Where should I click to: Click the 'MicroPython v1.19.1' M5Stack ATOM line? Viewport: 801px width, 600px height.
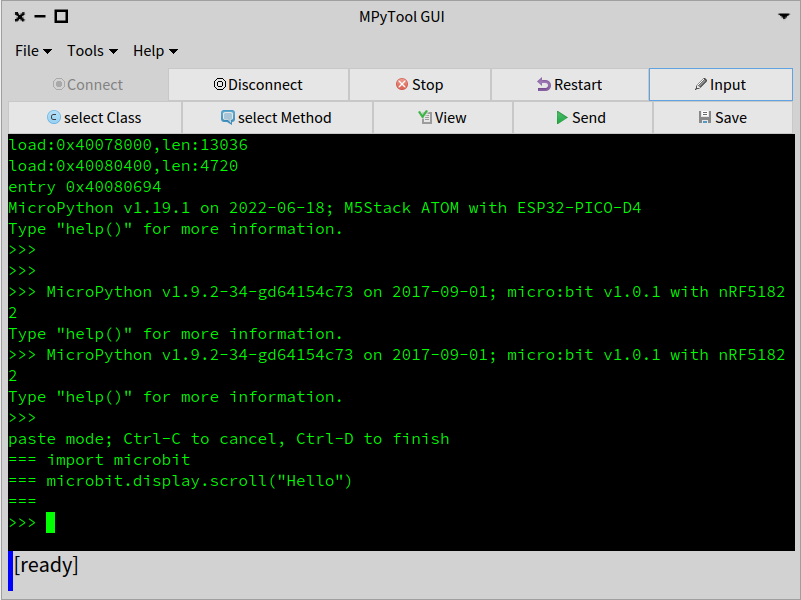[x=324, y=208]
